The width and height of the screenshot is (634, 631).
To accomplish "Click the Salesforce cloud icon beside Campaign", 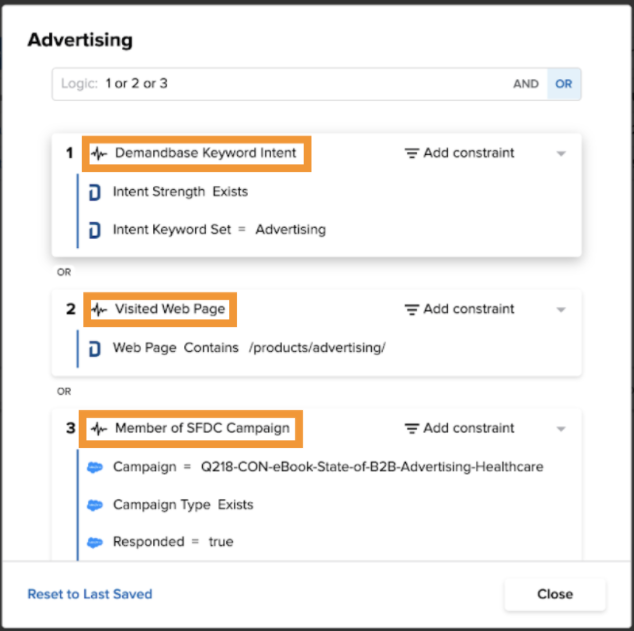I will (95, 467).
